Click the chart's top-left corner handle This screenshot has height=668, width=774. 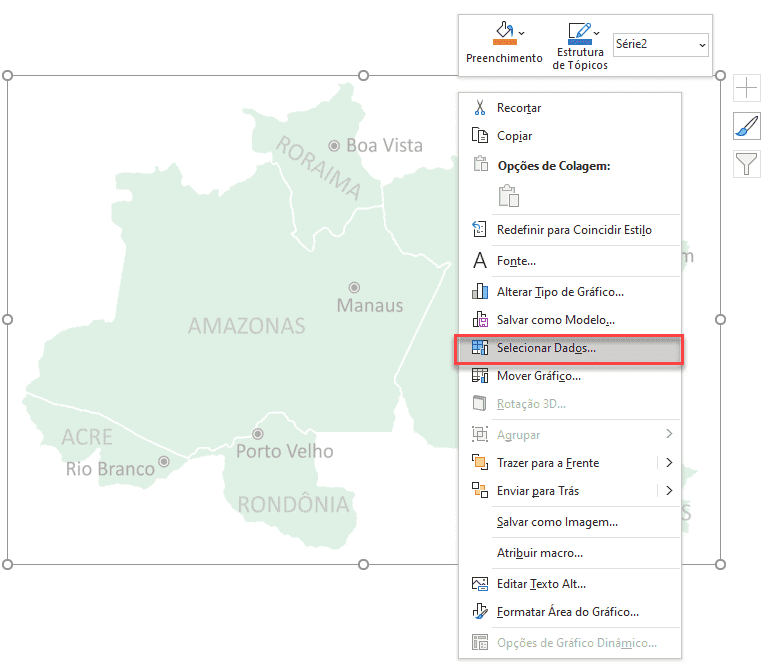click(x=7, y=75)
